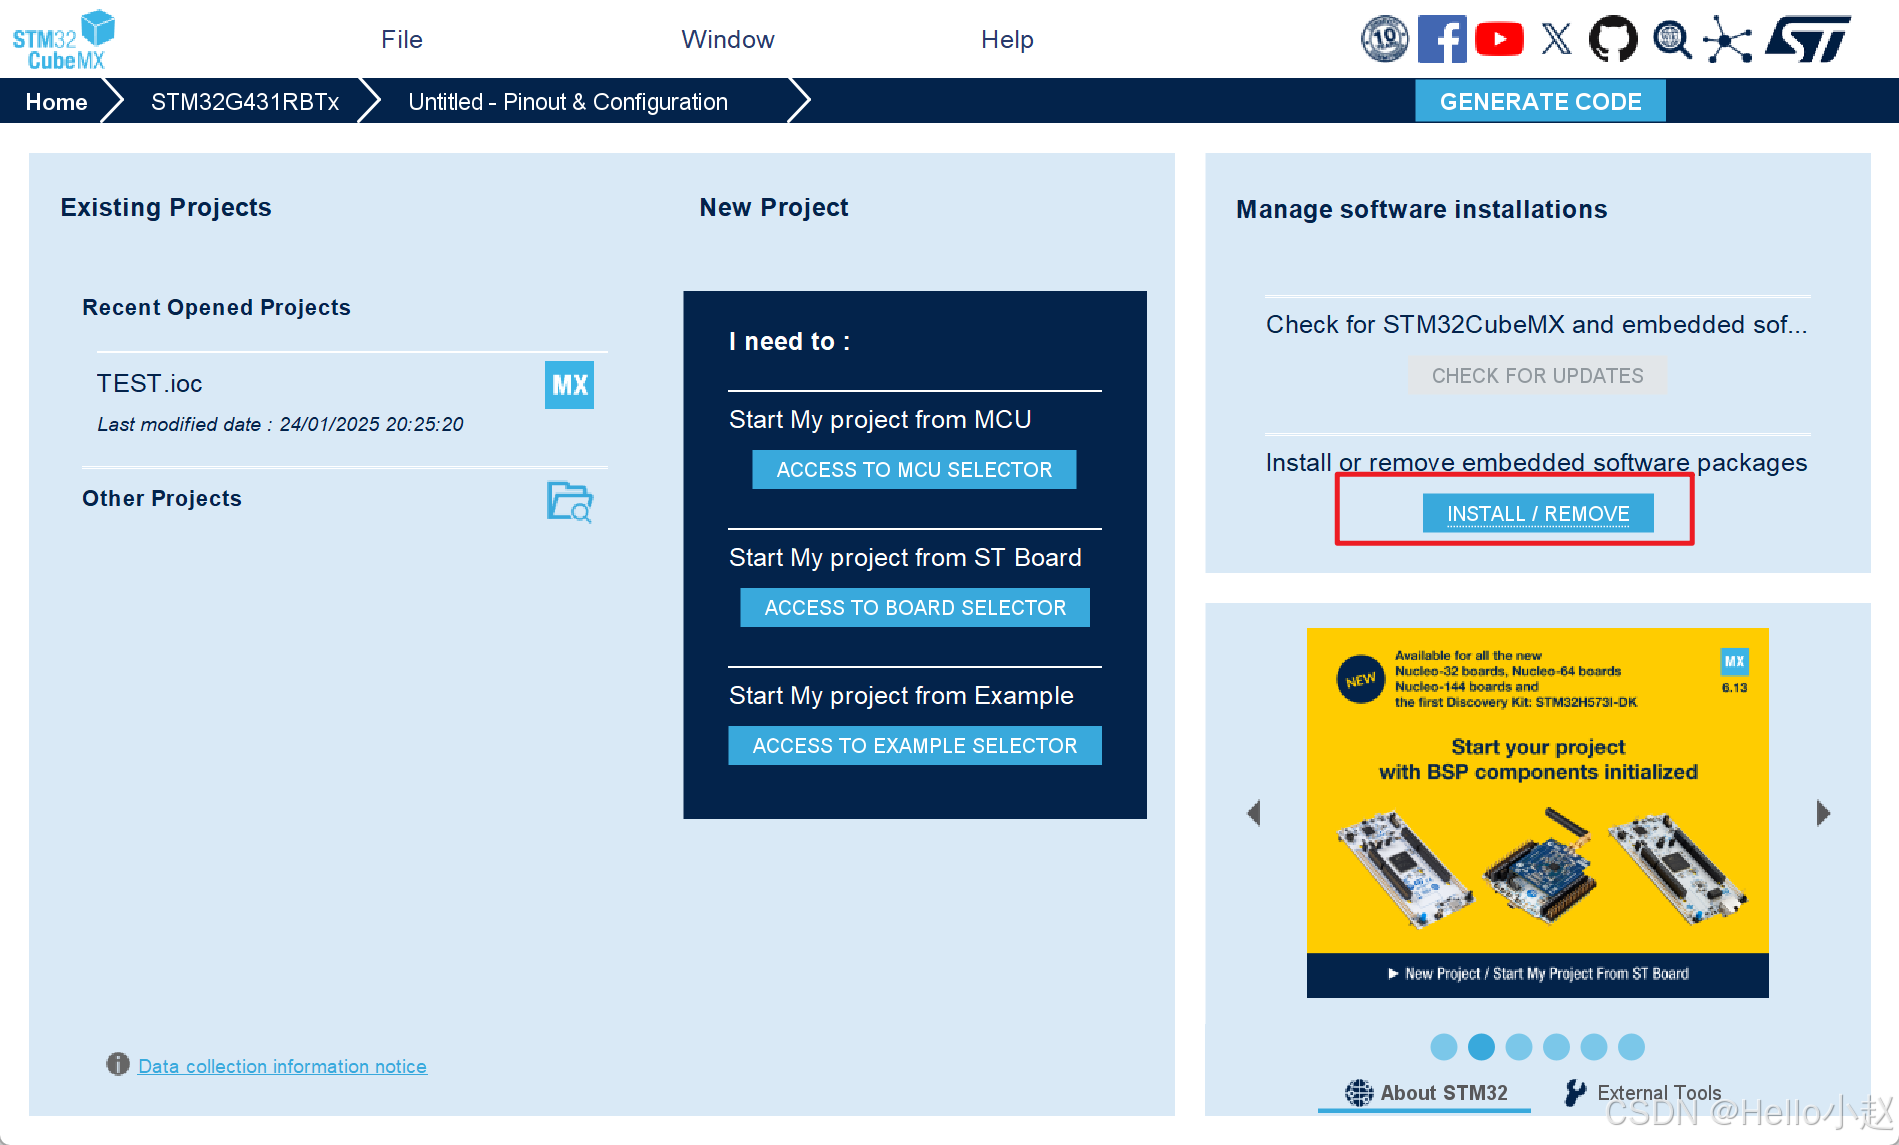Open the Window menu
This screenshot has width=1899, height=1145.
[x=728, y=39]
